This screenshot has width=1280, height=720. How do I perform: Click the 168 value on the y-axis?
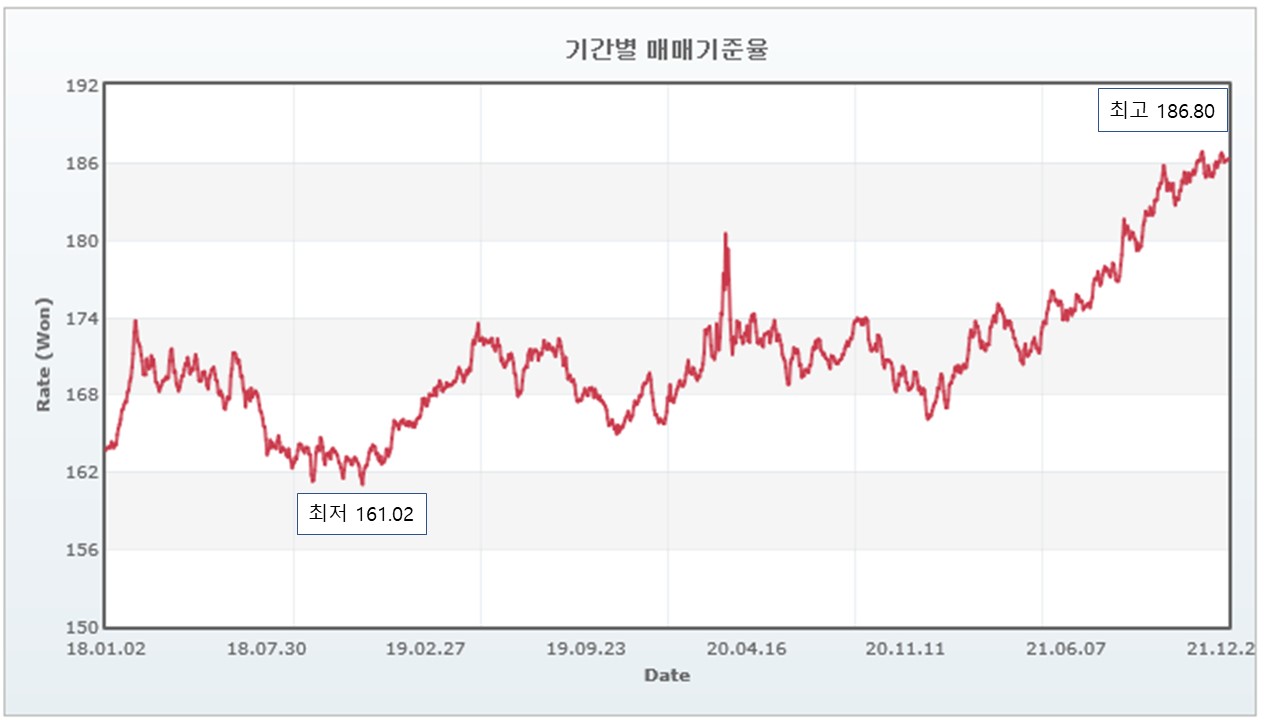point(83,394)
